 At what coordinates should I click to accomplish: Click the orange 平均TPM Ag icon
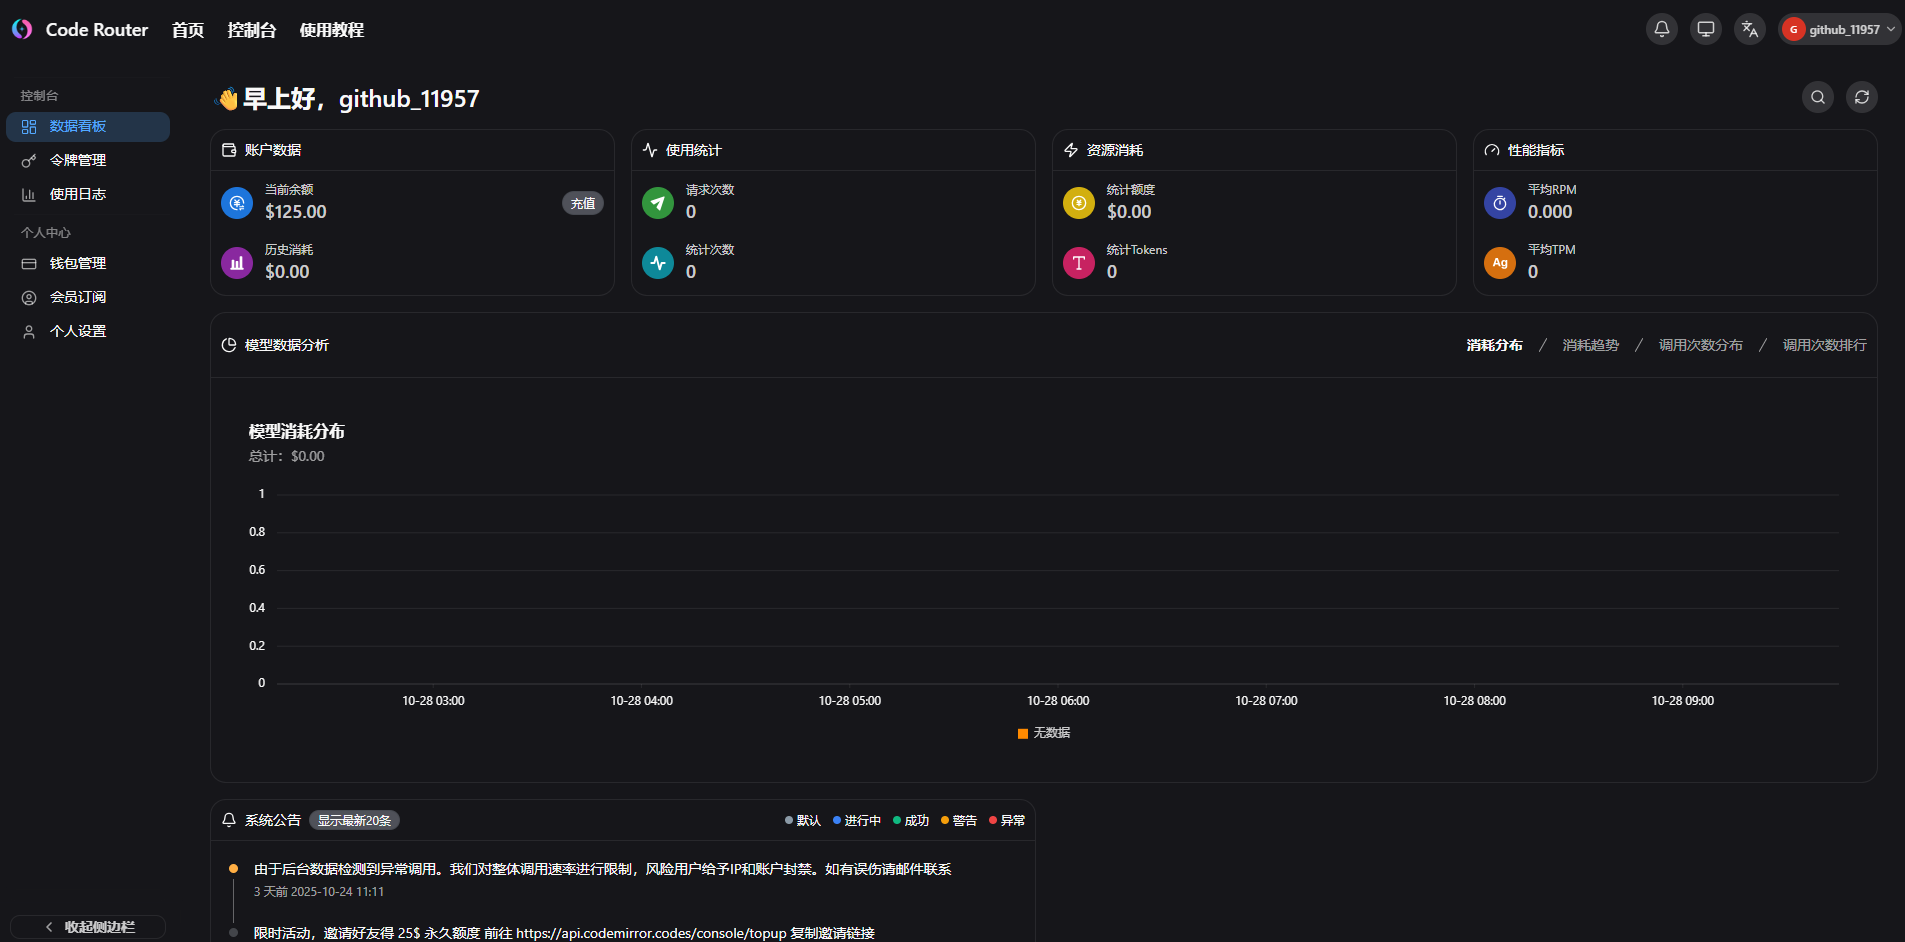(1500, 263)
